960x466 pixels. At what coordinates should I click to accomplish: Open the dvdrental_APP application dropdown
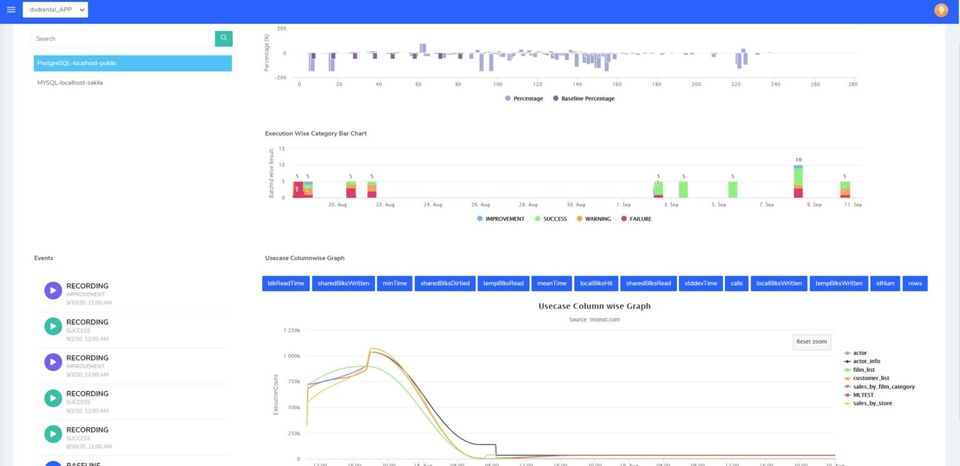click(55, 10)
